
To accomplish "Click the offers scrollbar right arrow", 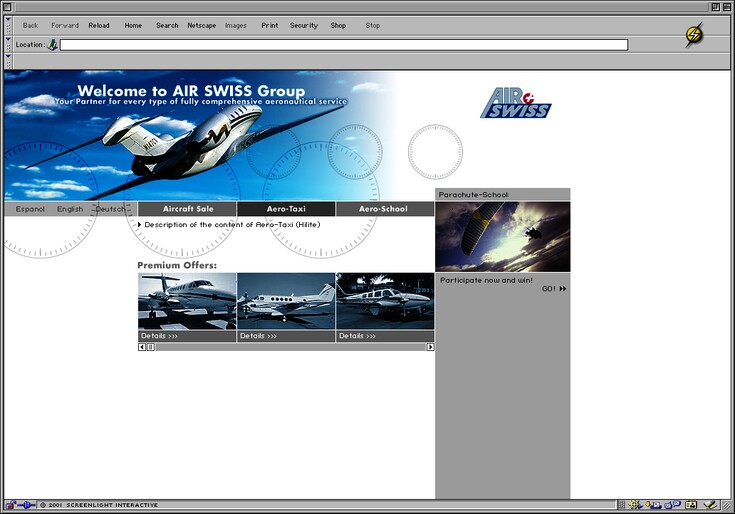I will tap(430, 347).
